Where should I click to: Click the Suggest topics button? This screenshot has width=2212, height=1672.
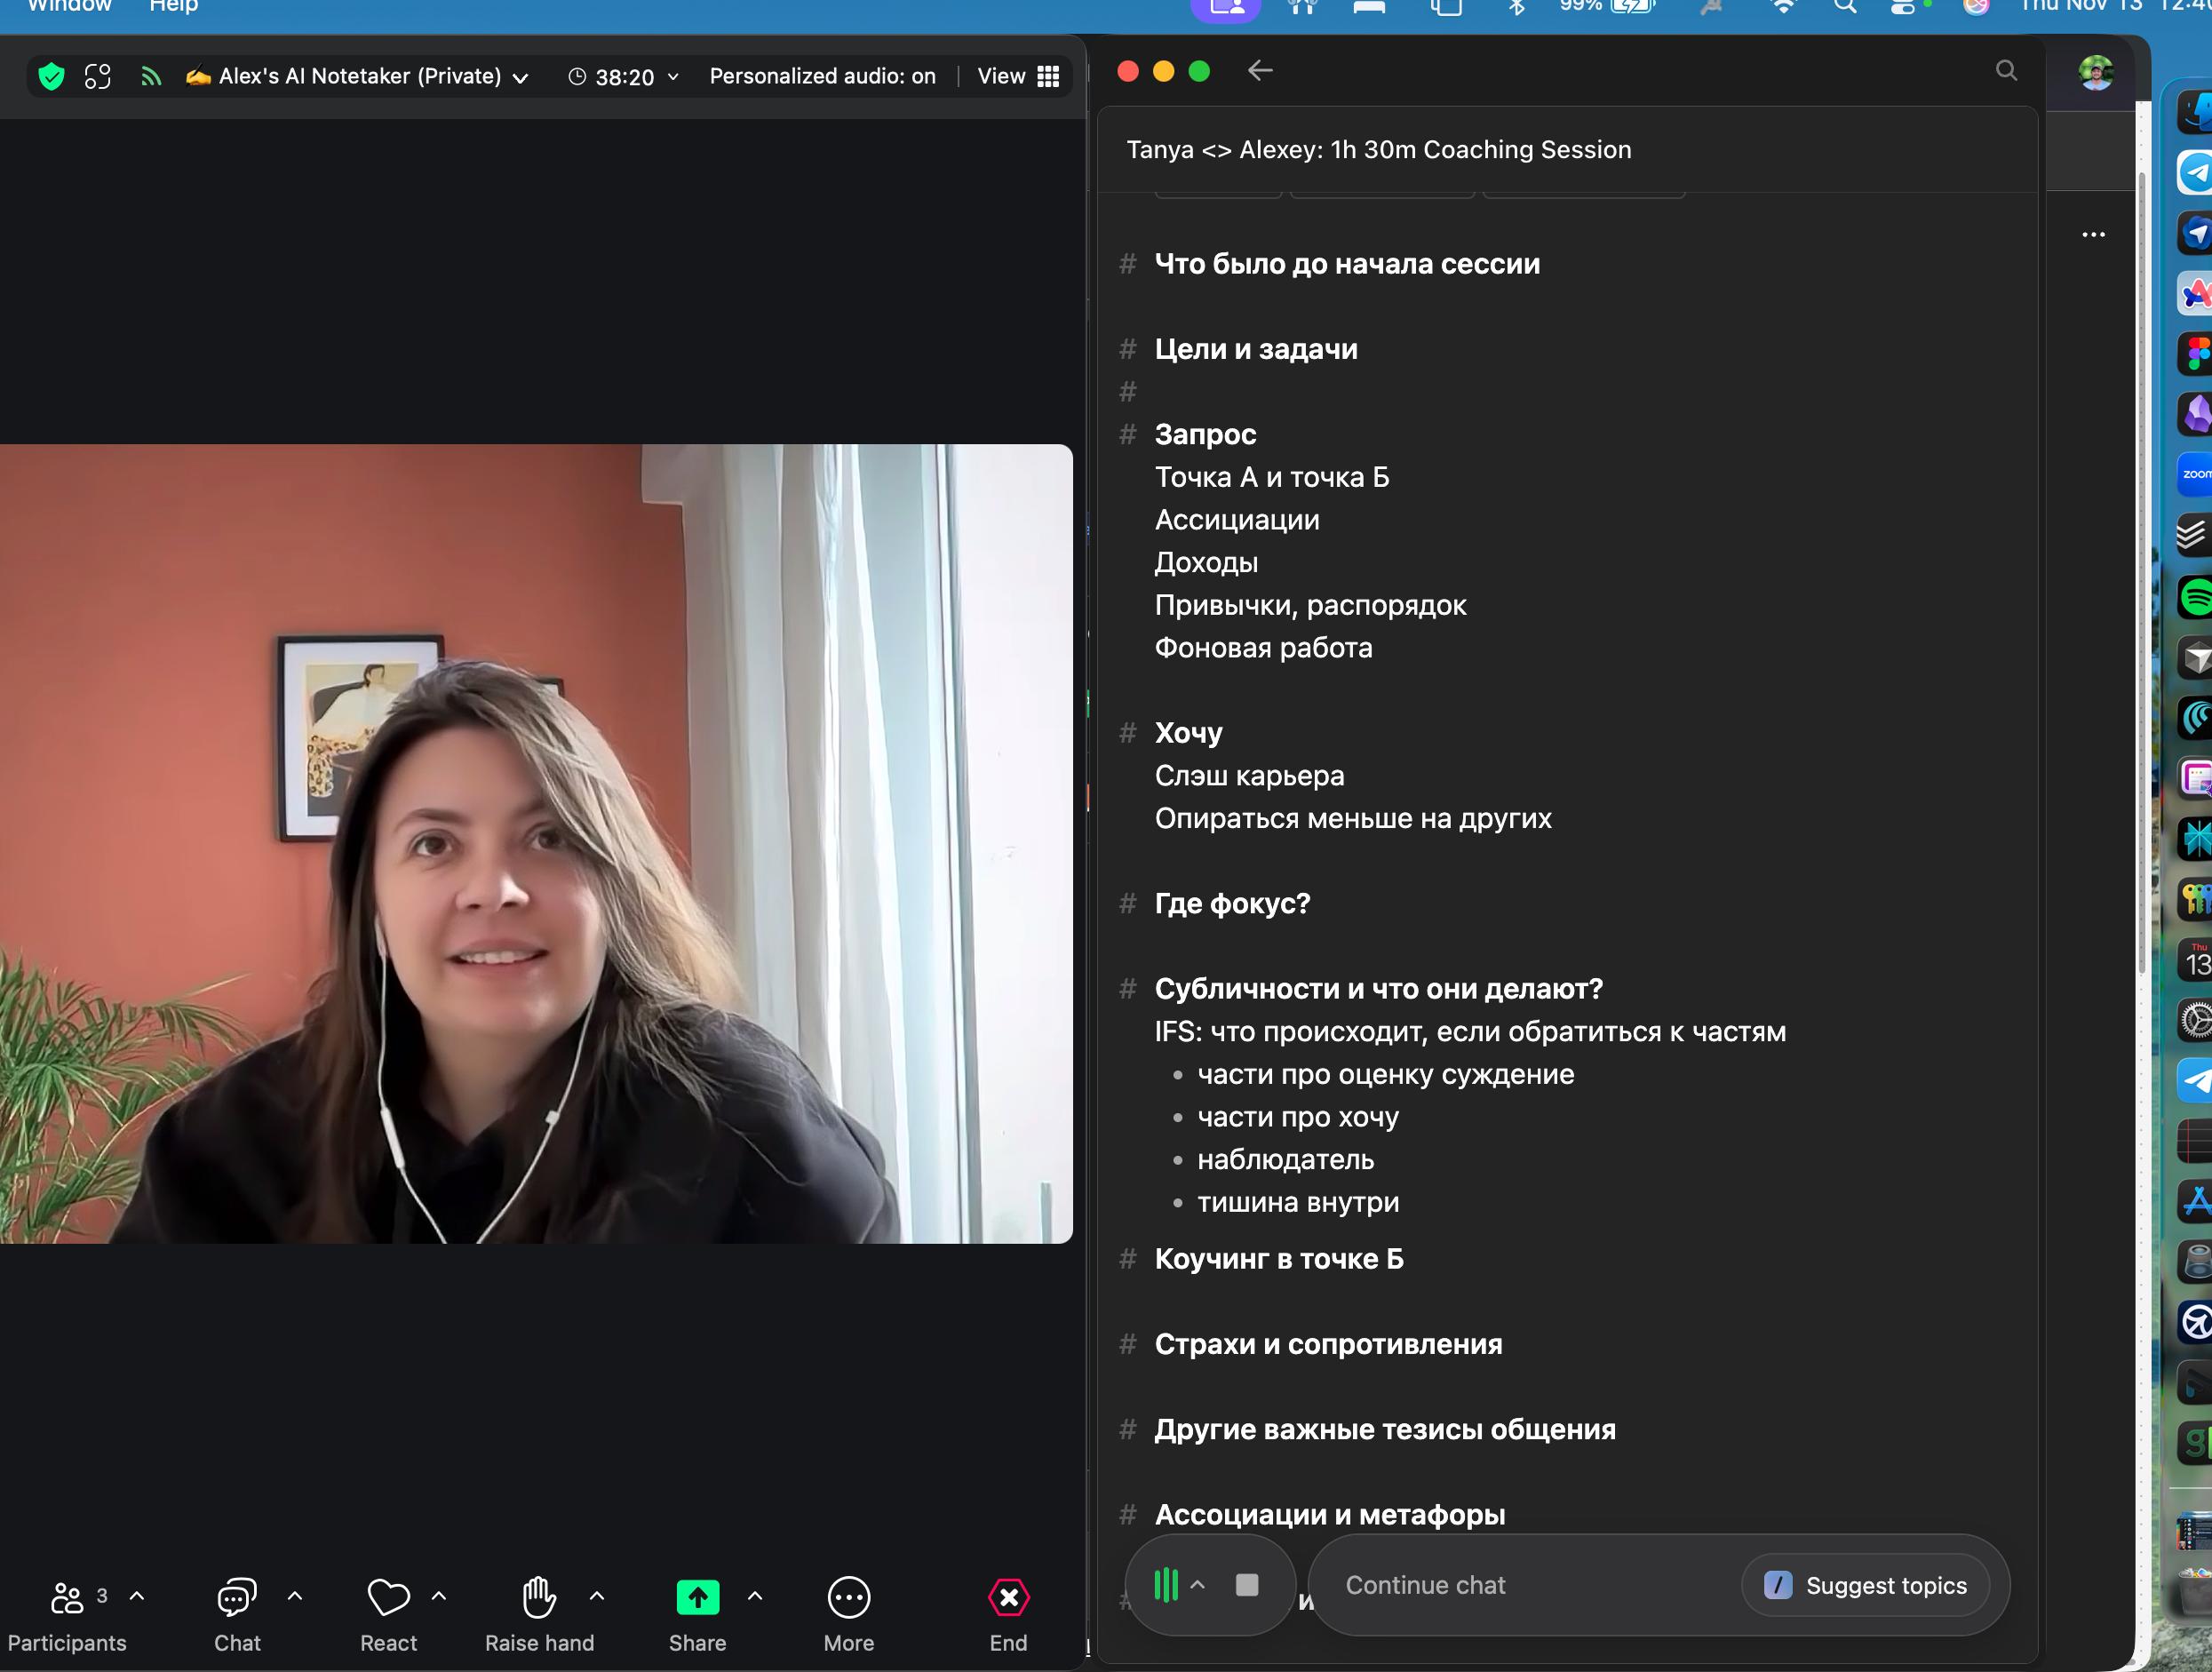tap(1865, 1585)
